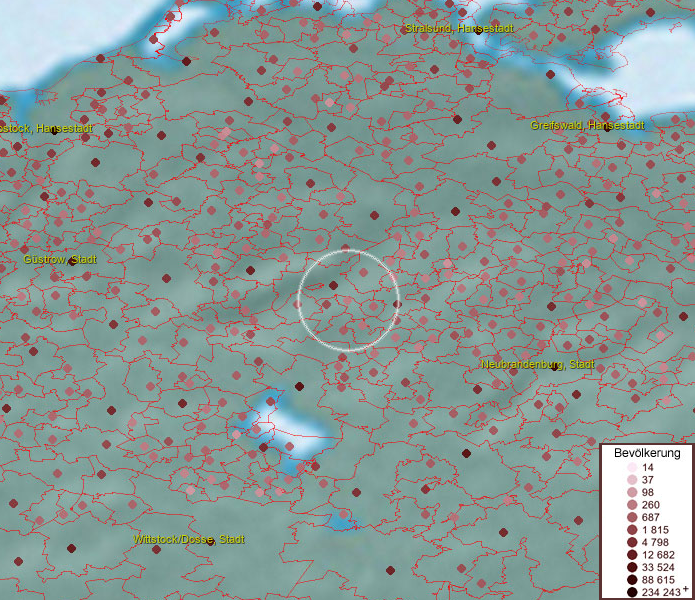Click the legend swatch for 88 615

point(633,580)
